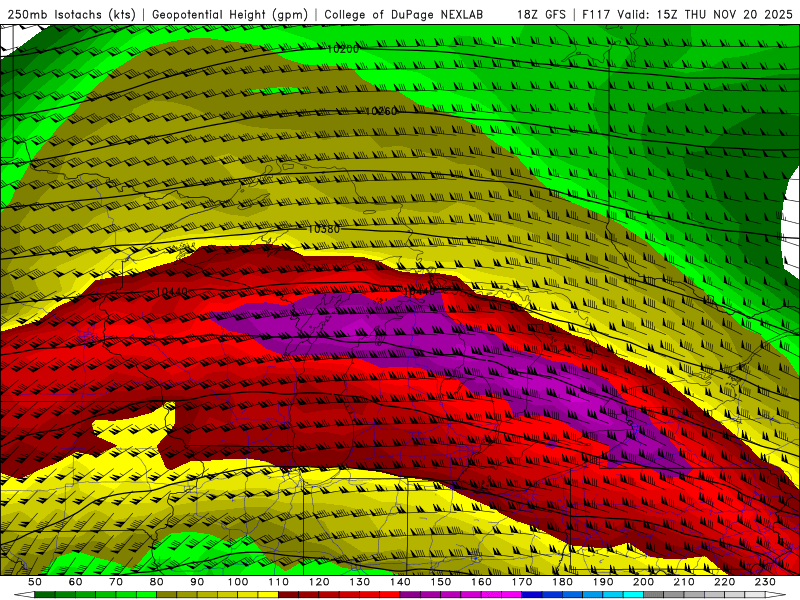Click the 150 tick on the color scale
Image resolution: width=800 pixels, height=600 pixels.
[x=441, y=582]
